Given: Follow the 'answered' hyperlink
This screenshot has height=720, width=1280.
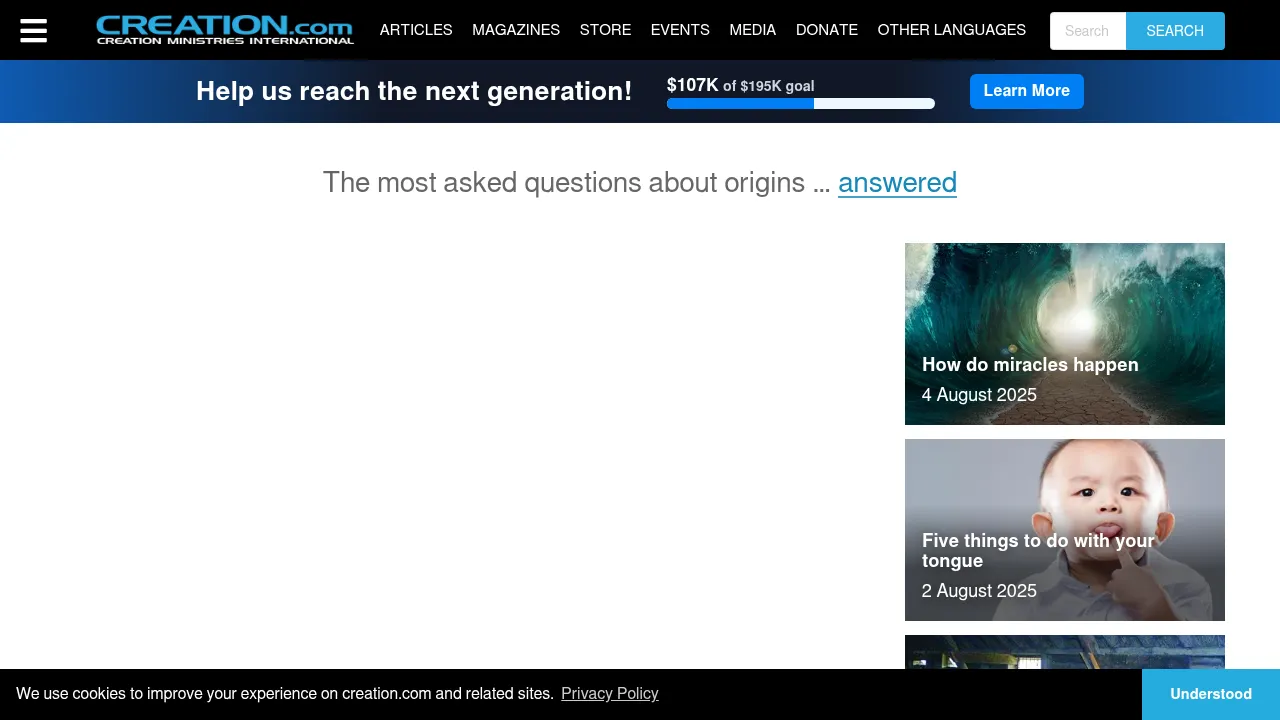Looking at the screenshot, I should click(x=897, y=183).
